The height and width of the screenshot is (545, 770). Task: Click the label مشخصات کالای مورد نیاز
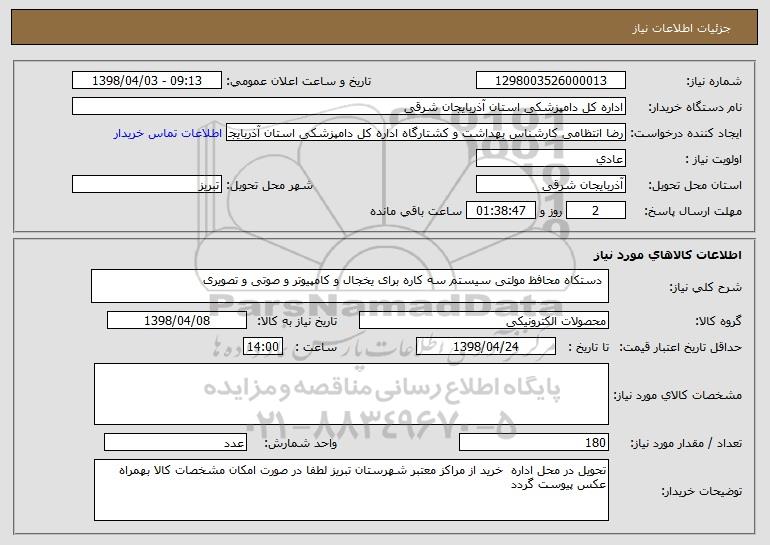coord(678,395)
